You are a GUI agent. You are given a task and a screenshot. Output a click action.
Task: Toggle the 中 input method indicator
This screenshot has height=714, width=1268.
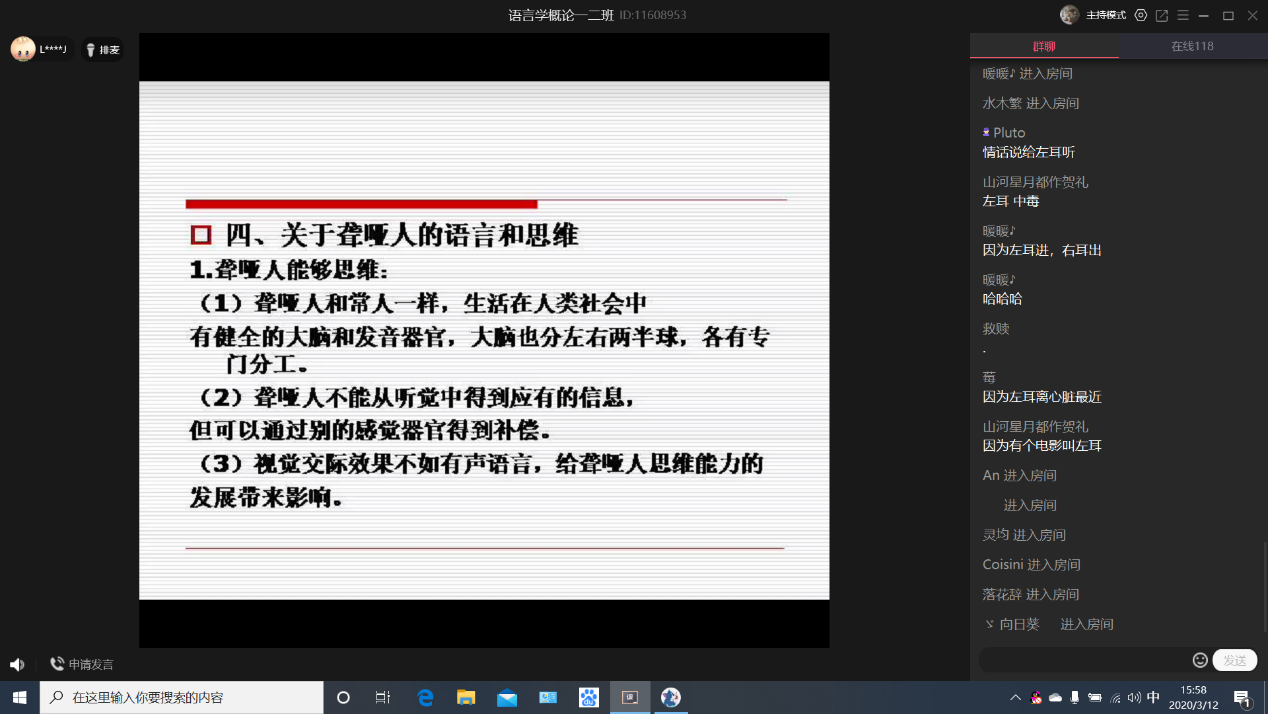pos(1153,698)
